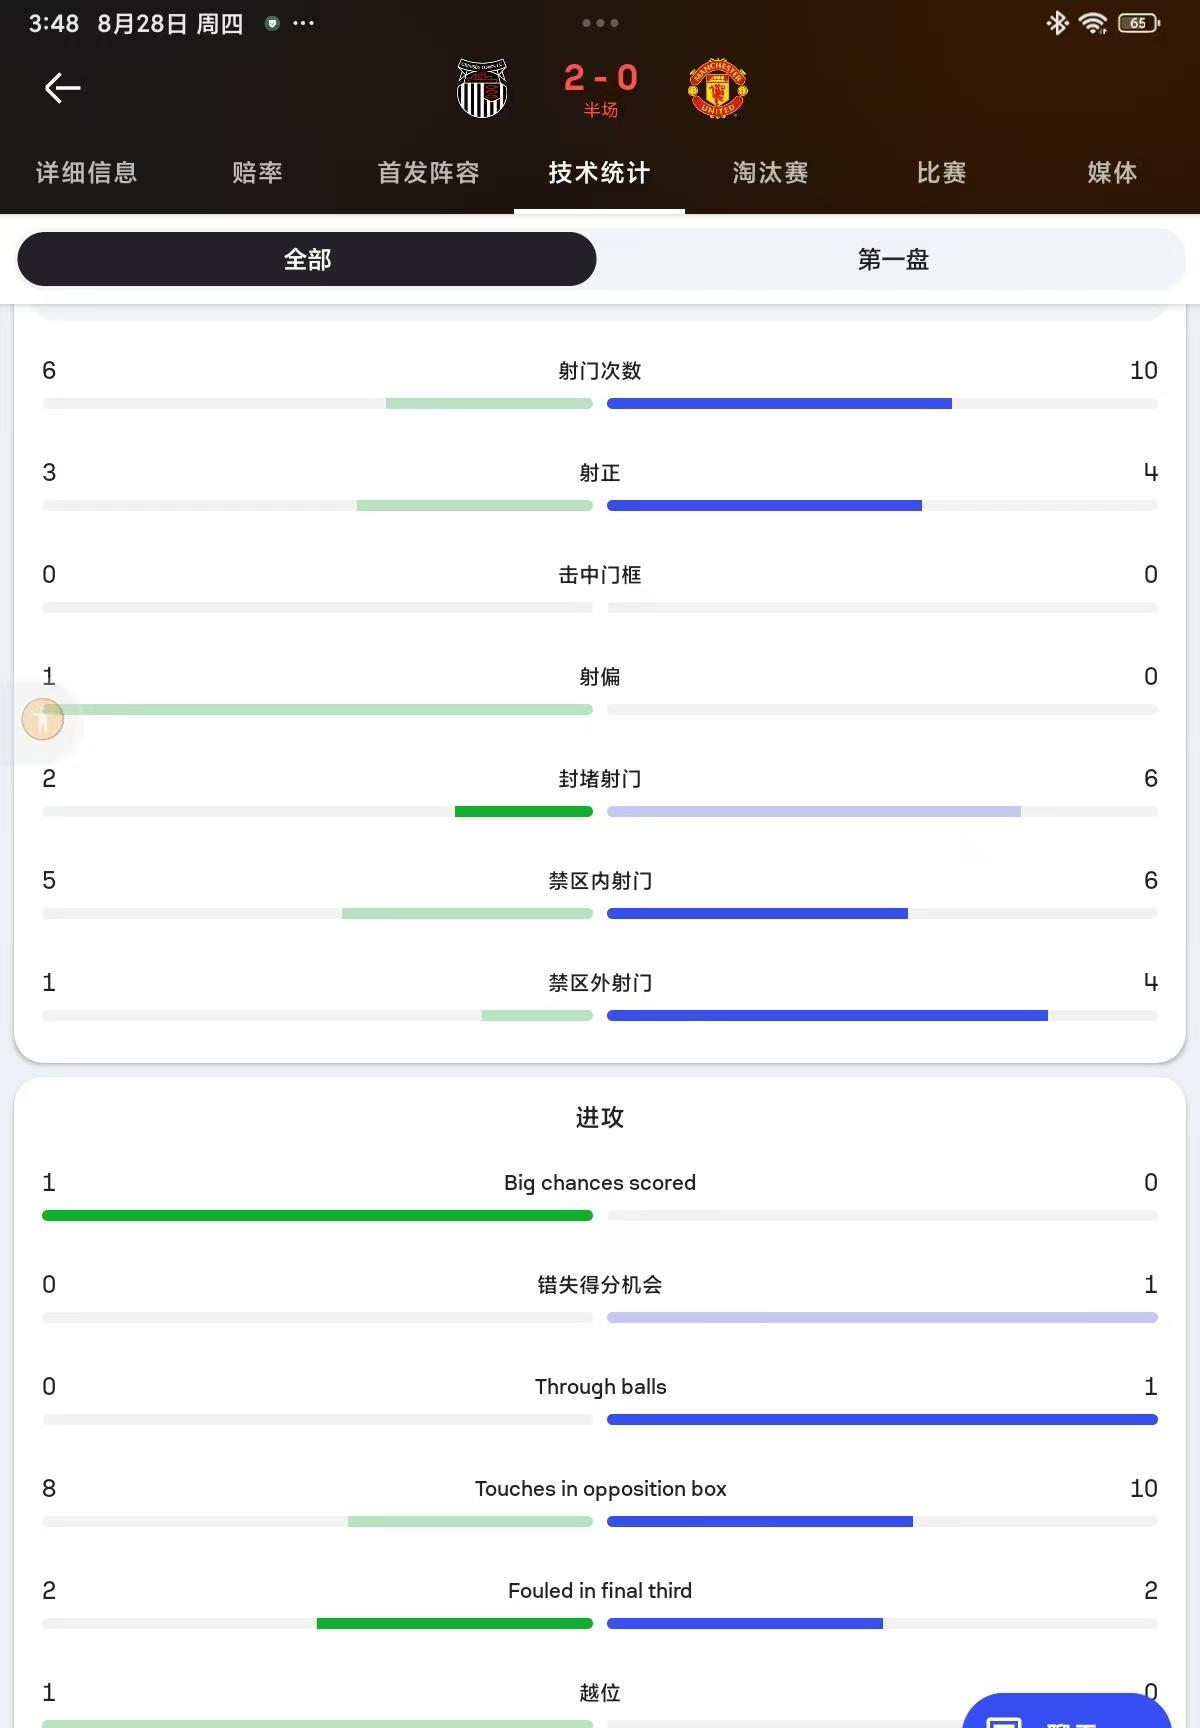
Task: Go to the 首发阵容 tab
Action: pos(428,173)
